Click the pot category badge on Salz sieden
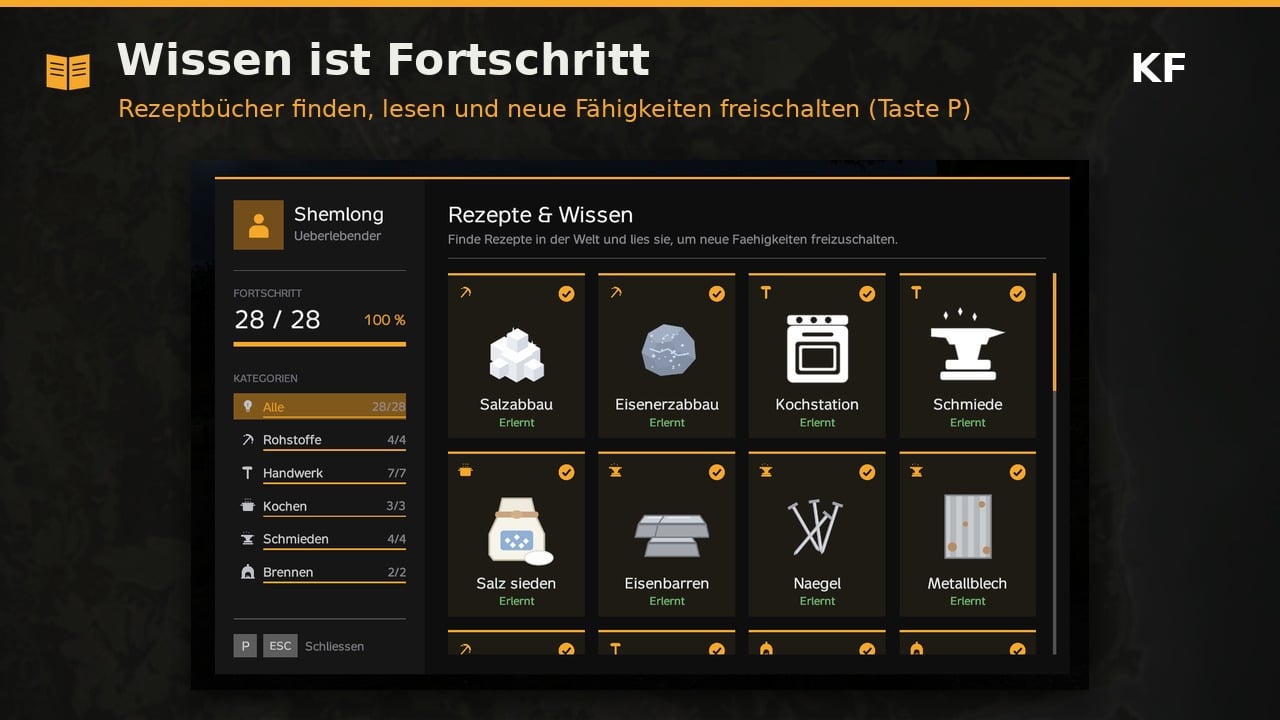Image resolution: width=1280 pixels, height=720 pixels. click(x=465, y=471)
